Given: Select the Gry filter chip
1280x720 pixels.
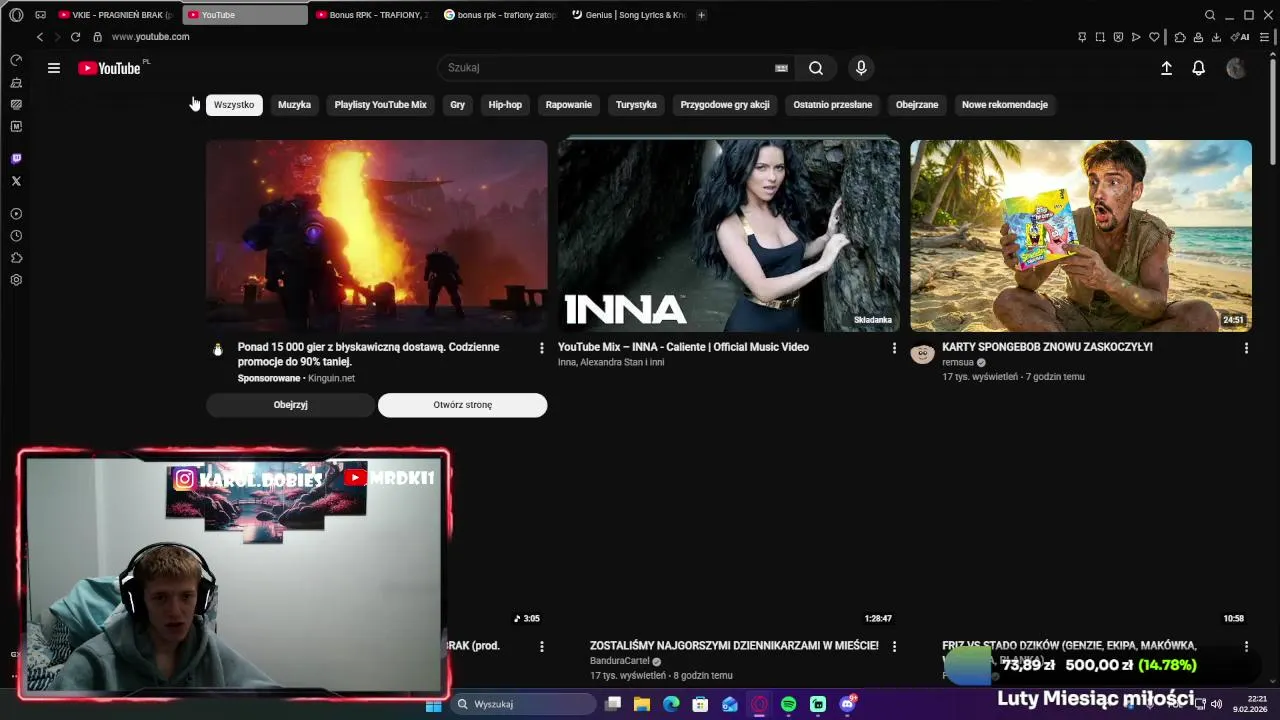Looking at the screenshot, I should [x=457, y=104].
